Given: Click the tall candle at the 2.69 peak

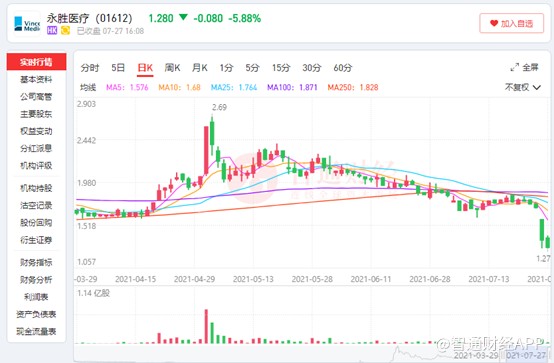Looking at the screenshot, I should (x=212, y=133).
